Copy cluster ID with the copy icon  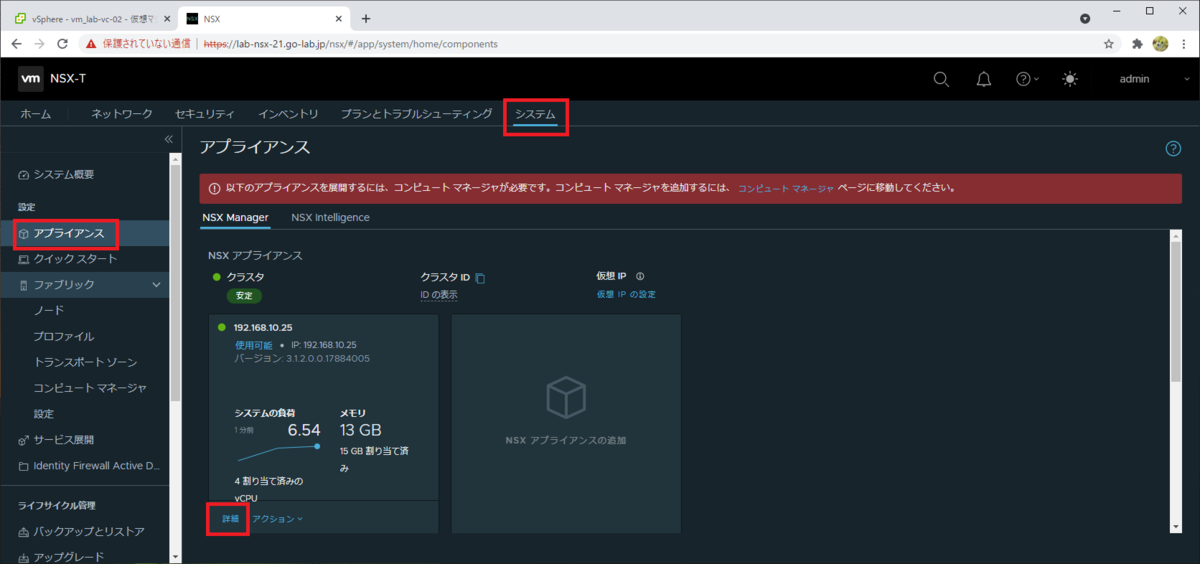point(480,277)
